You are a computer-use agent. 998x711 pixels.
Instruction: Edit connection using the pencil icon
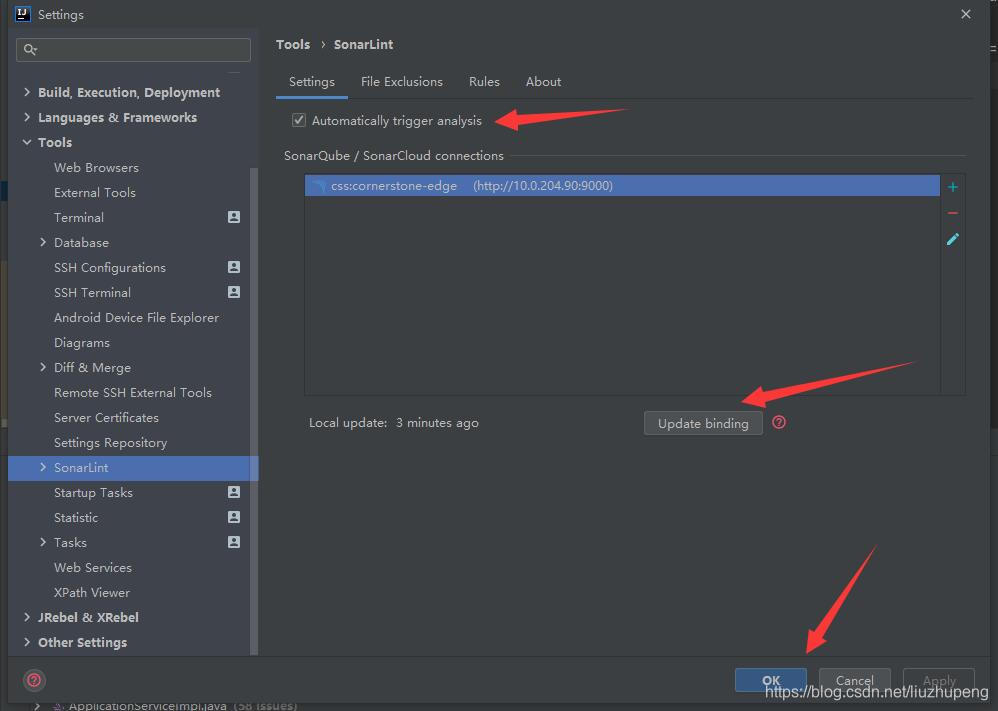[953, 239]
